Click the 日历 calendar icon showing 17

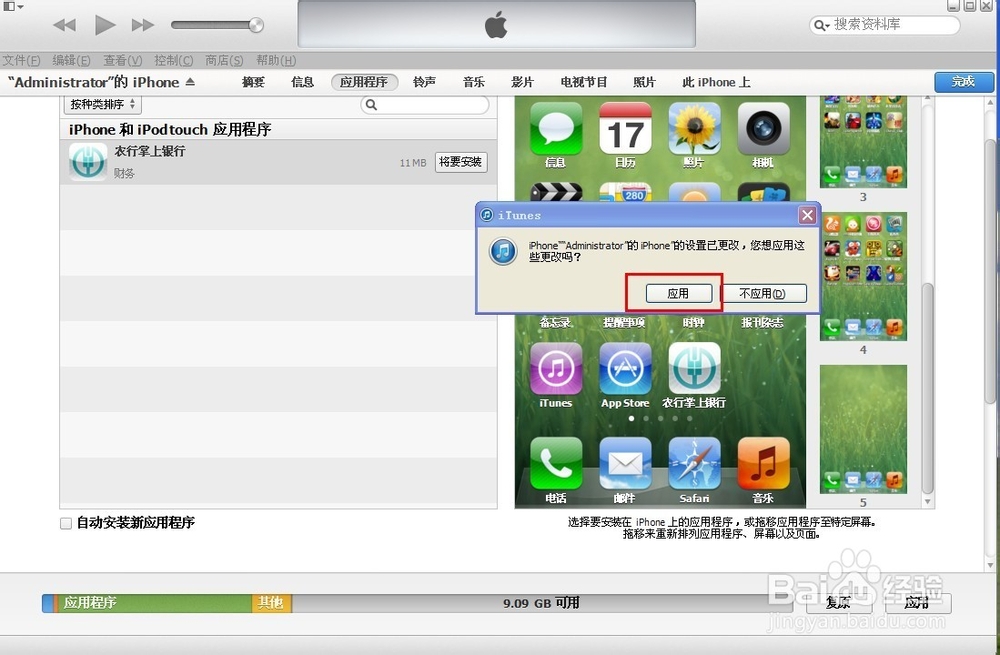point(625,129)
